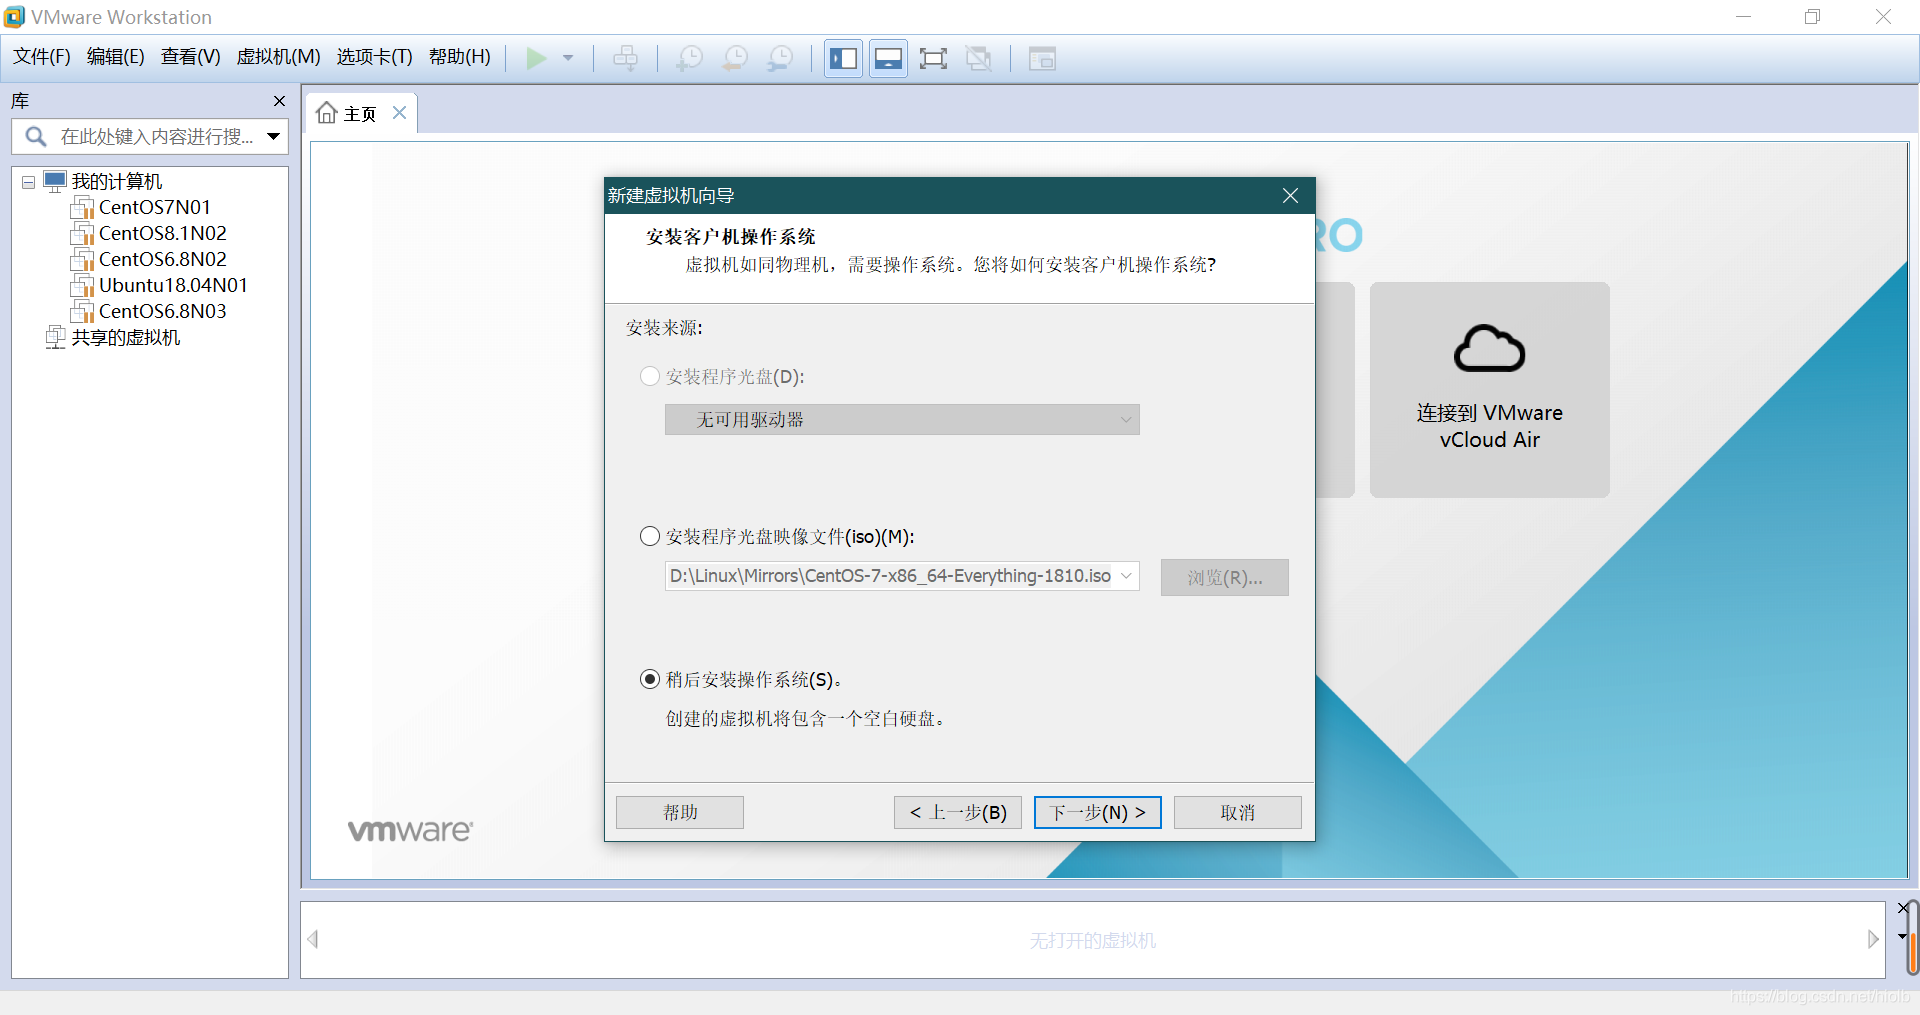Select 稍后安装操作系统(S) radio button
Viewport: 1920px width, 1015px height.
click(650, 679)
